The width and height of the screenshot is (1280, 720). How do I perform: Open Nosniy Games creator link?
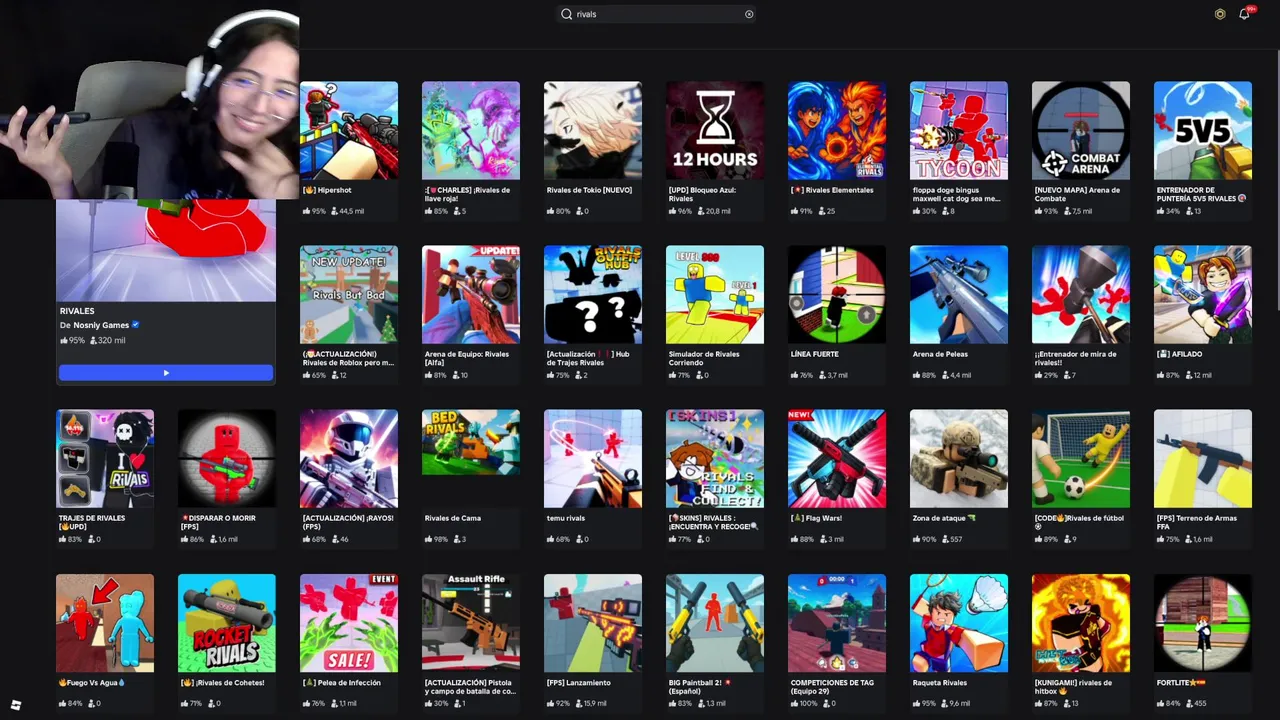click(x=101, y=325)
